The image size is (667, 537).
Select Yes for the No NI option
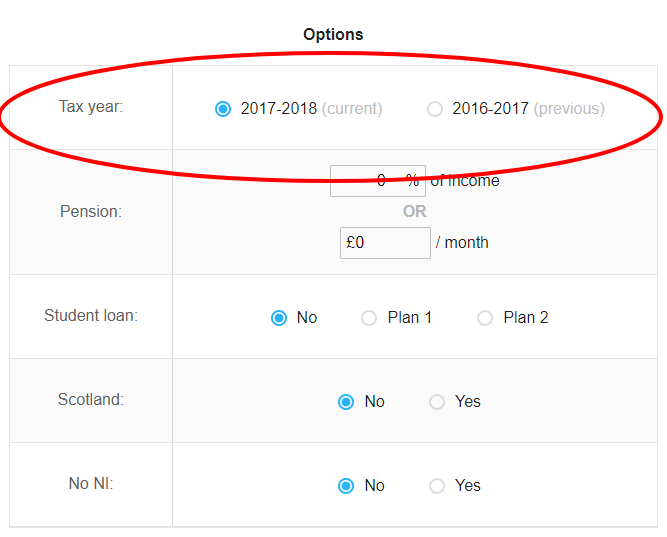pyautogui.click(x=437, y=486)
